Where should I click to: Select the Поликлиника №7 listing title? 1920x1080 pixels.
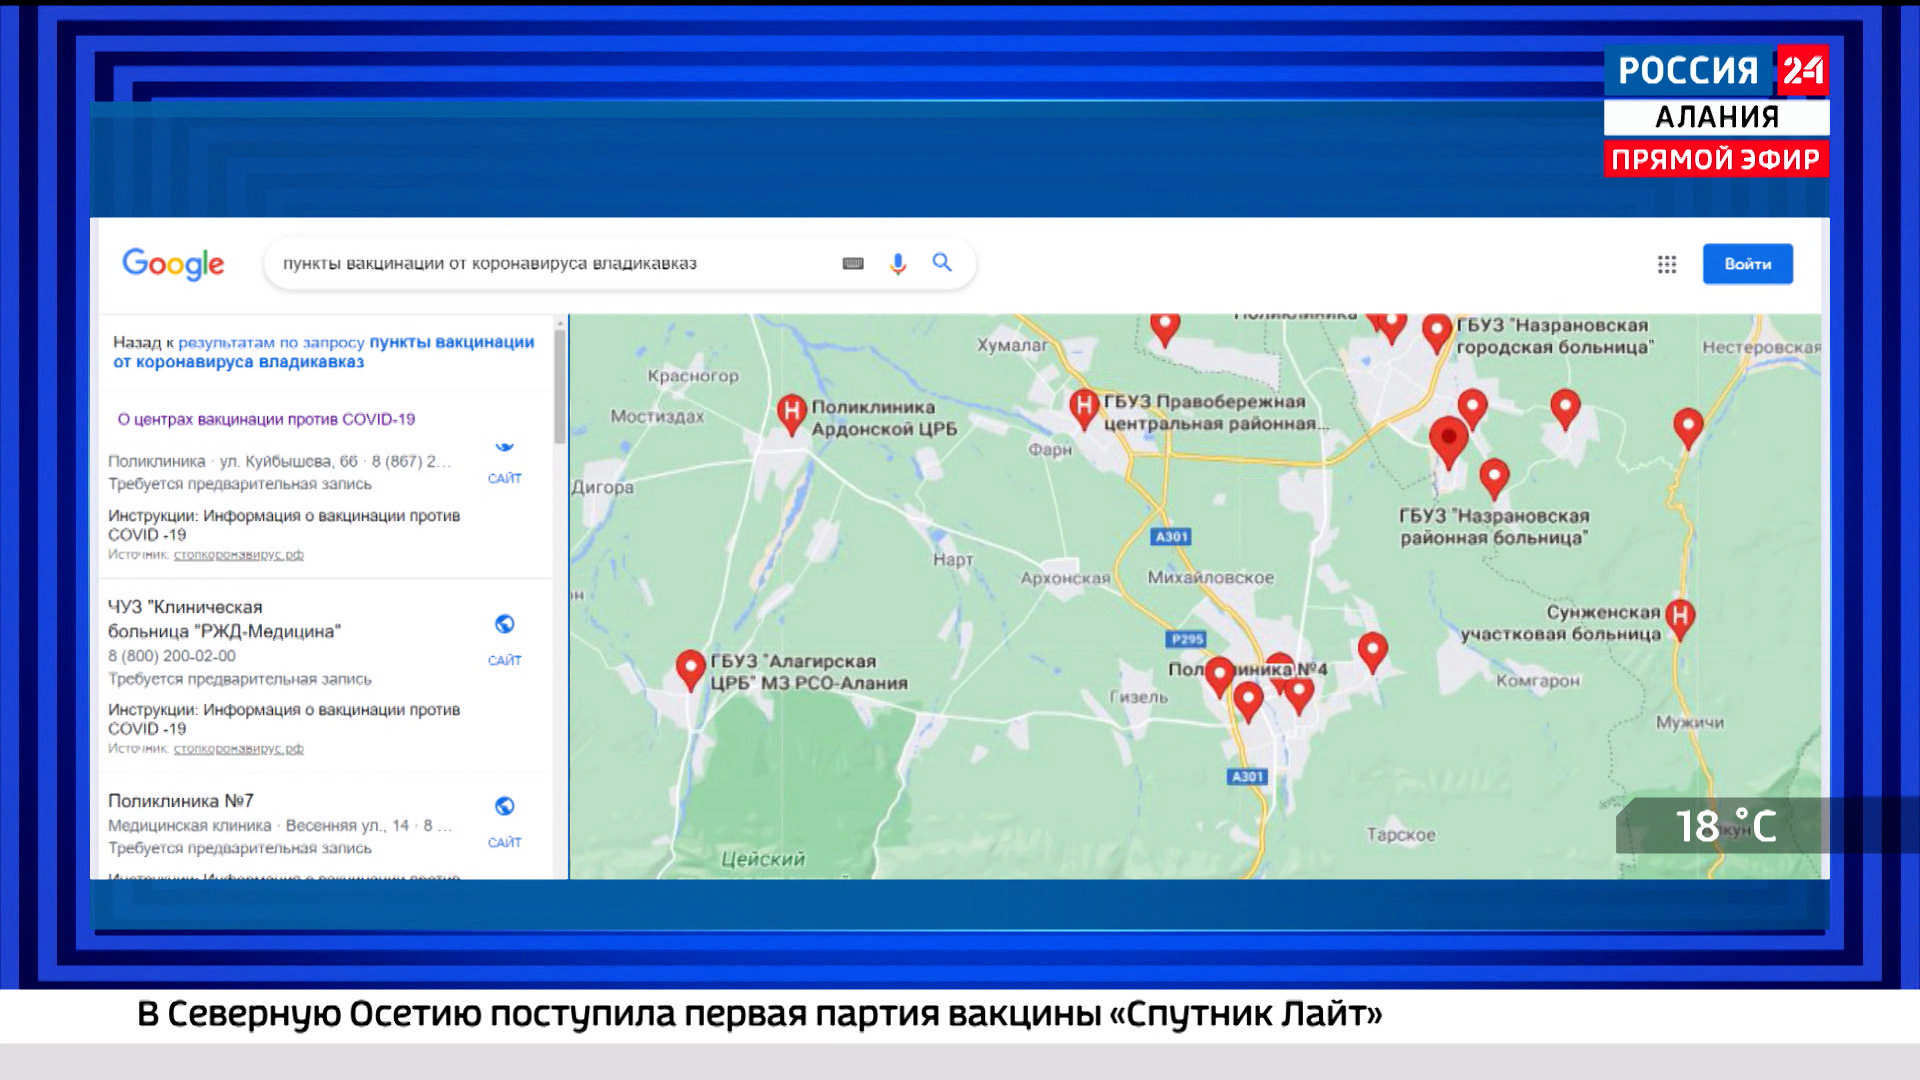pos(181,801)
